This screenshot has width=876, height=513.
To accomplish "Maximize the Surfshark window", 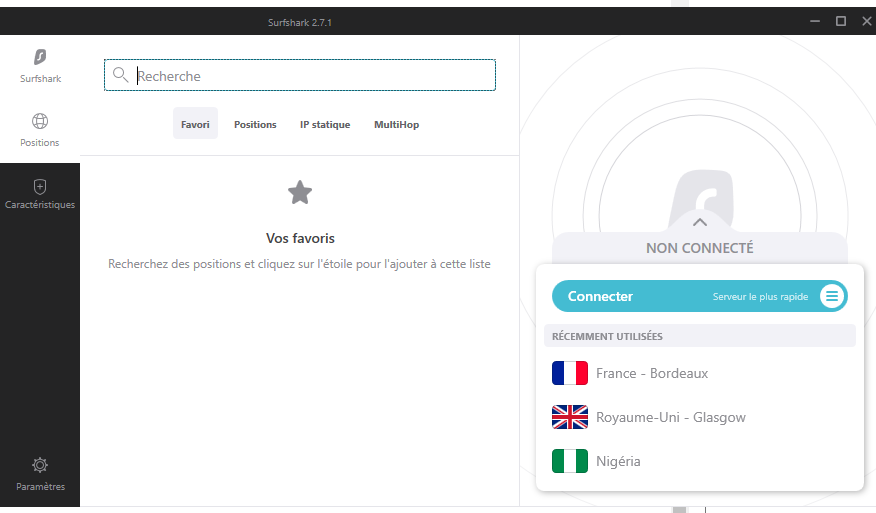I will point(841,21).
